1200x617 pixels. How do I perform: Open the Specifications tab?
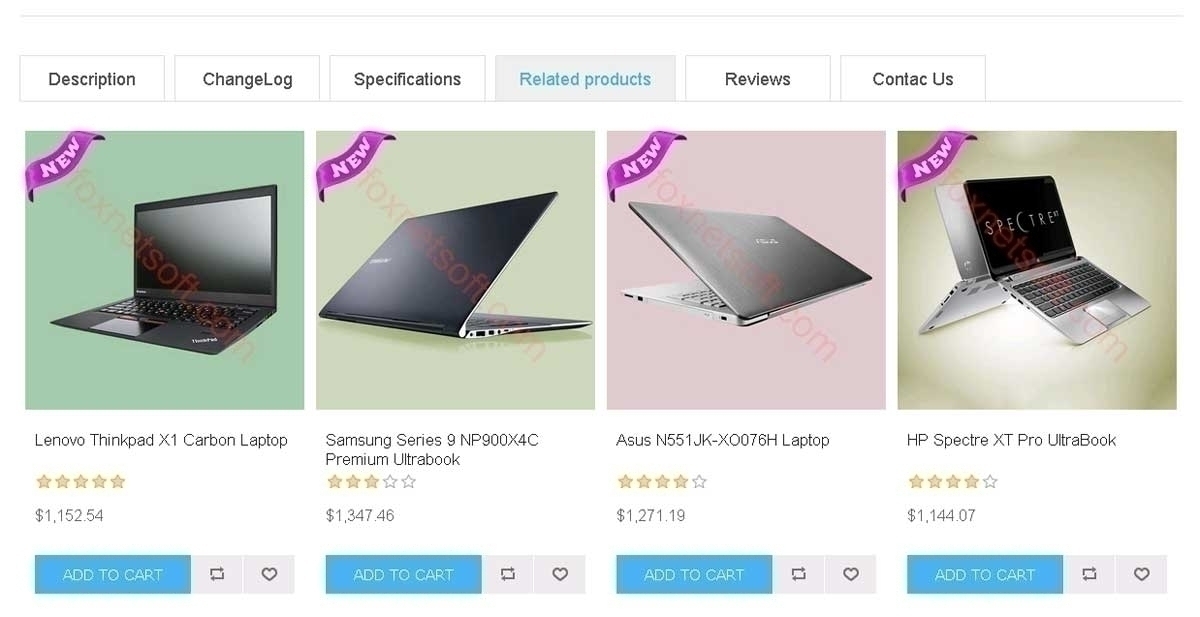click(407, 78)
